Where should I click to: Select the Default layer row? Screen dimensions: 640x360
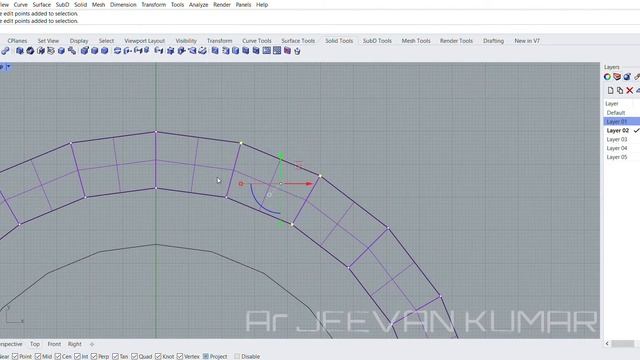[622, 113]
